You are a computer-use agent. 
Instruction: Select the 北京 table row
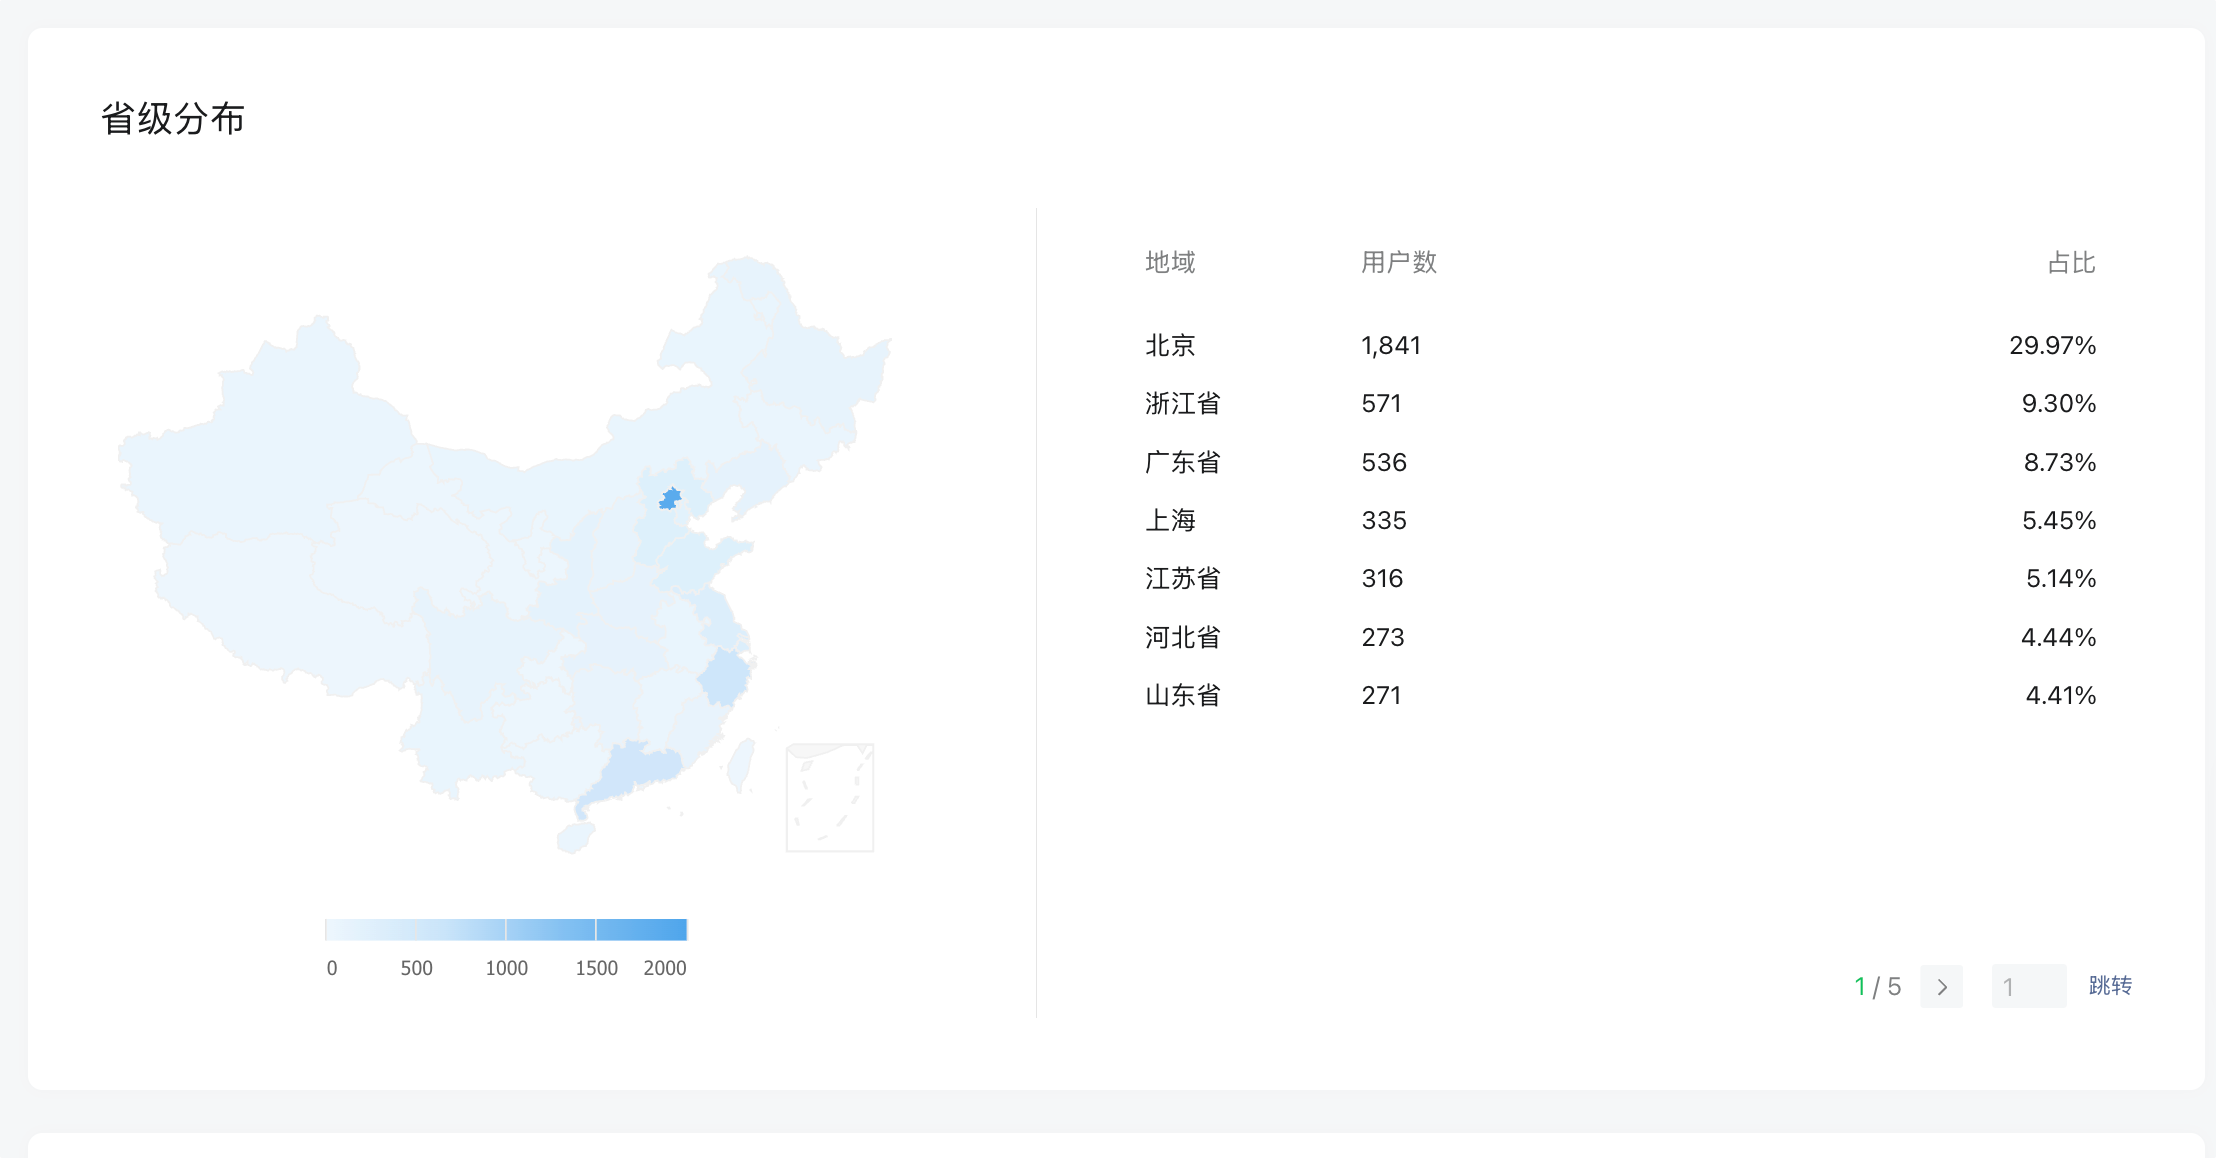[x=1170, y=346]
